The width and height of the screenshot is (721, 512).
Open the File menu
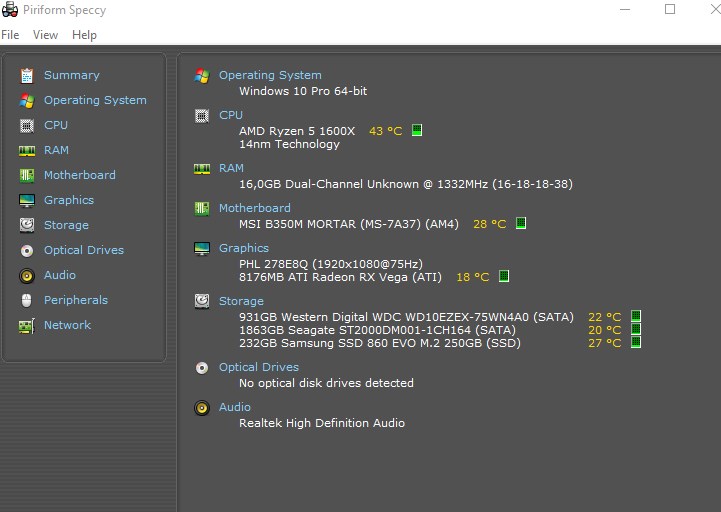pos(10,35)
